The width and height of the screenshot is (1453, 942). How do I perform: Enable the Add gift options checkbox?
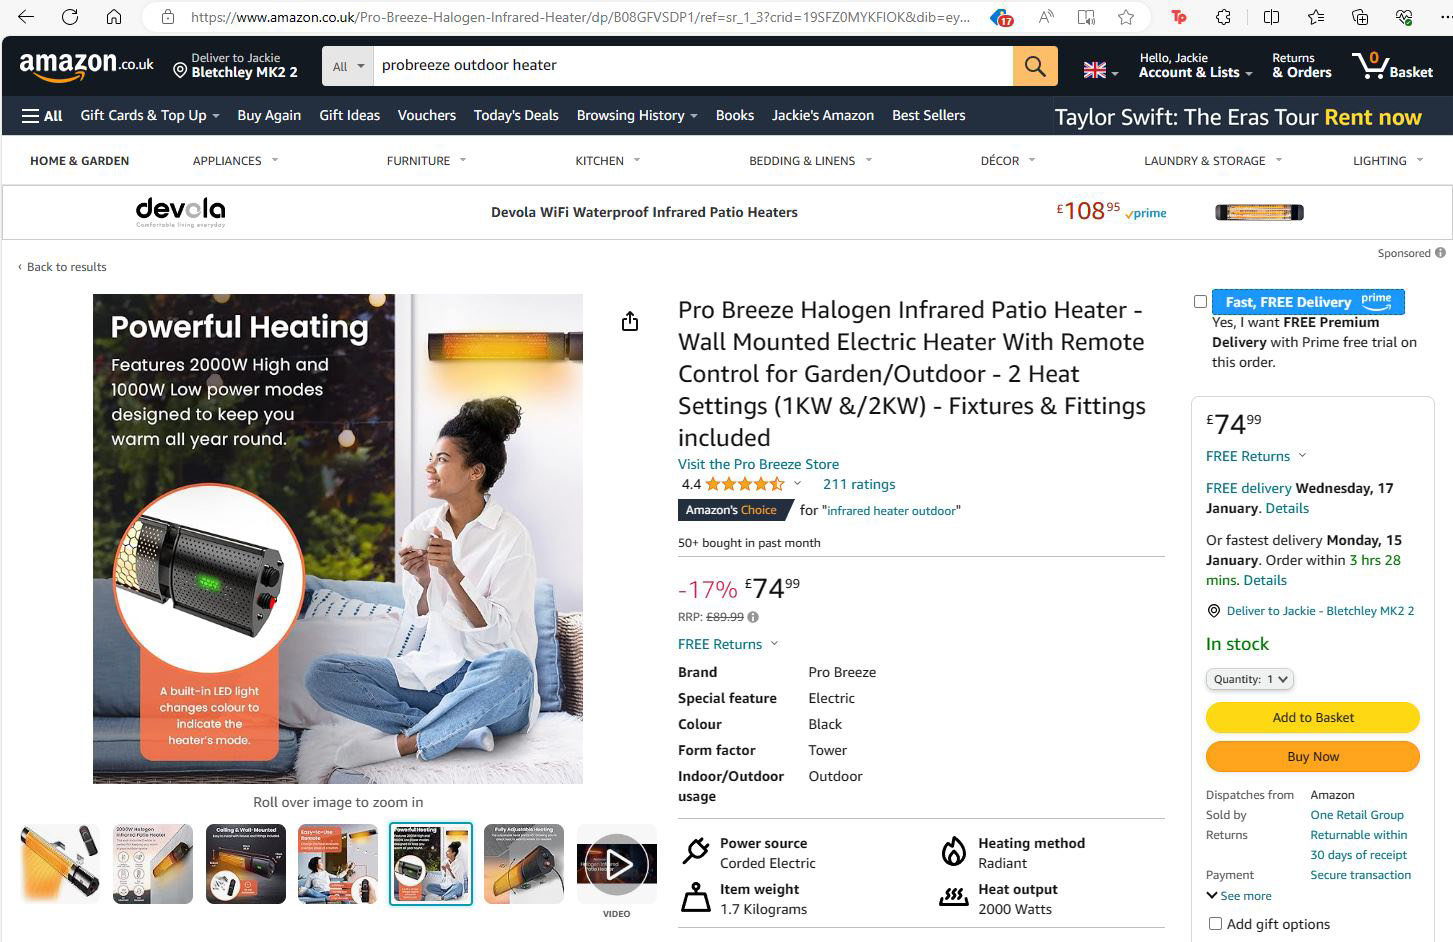pos(1215,924)
